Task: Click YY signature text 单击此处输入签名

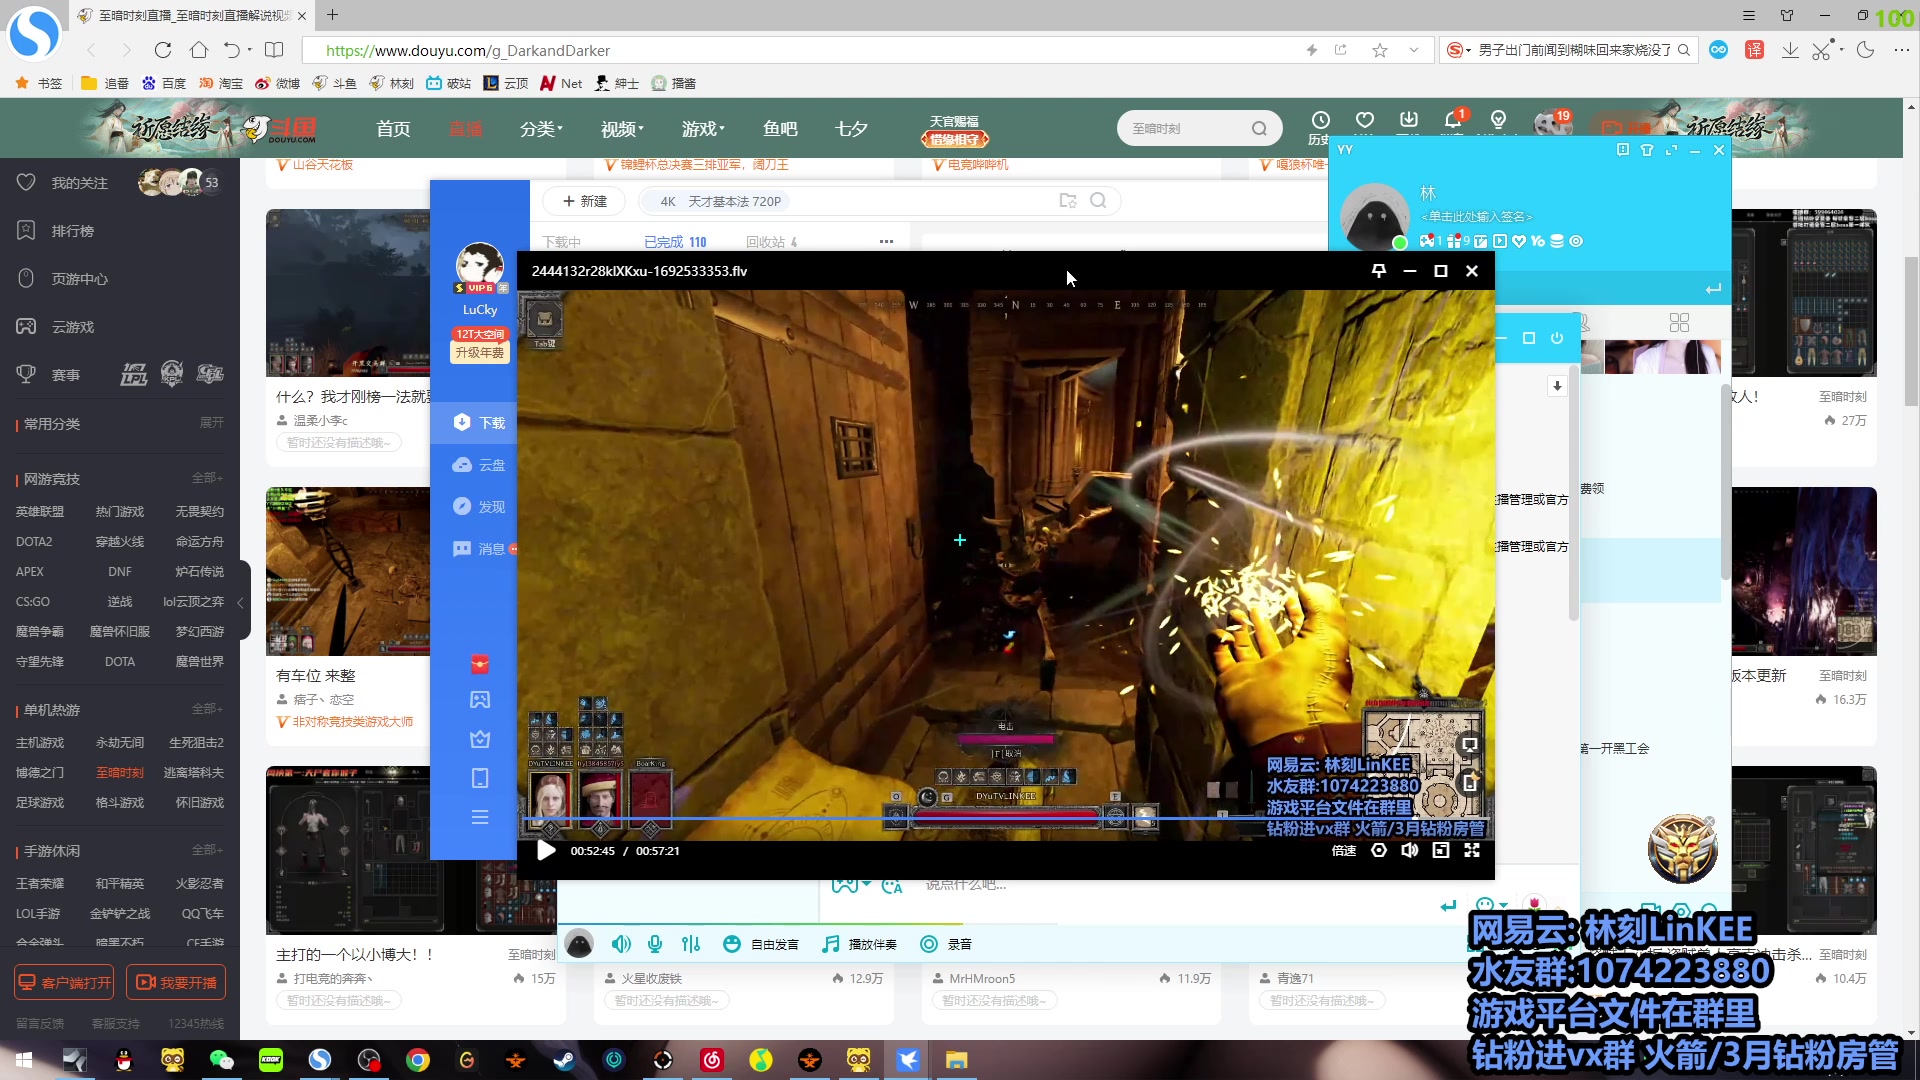Action: 1477,217
